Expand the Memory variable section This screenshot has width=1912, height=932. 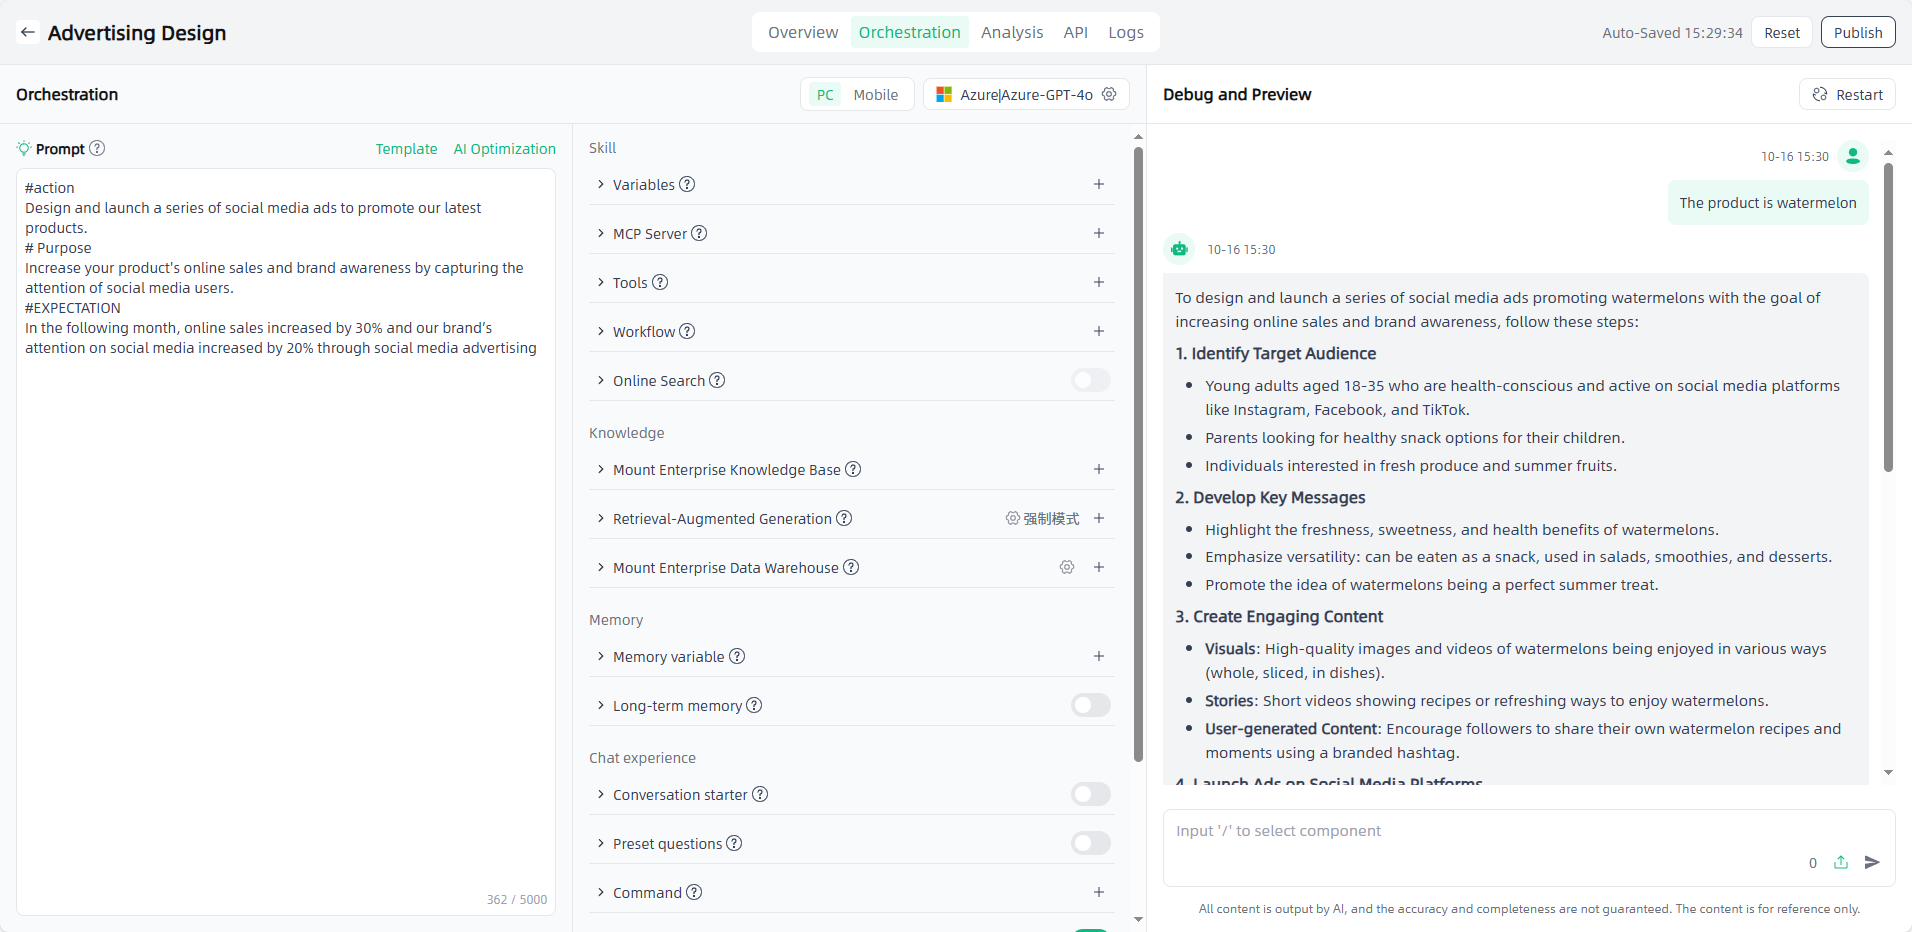(x=601, y=656)
